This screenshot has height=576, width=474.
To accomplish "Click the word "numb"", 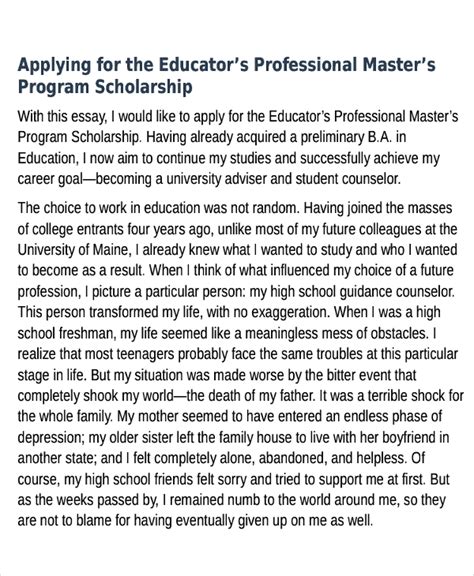I will [238, 501].
